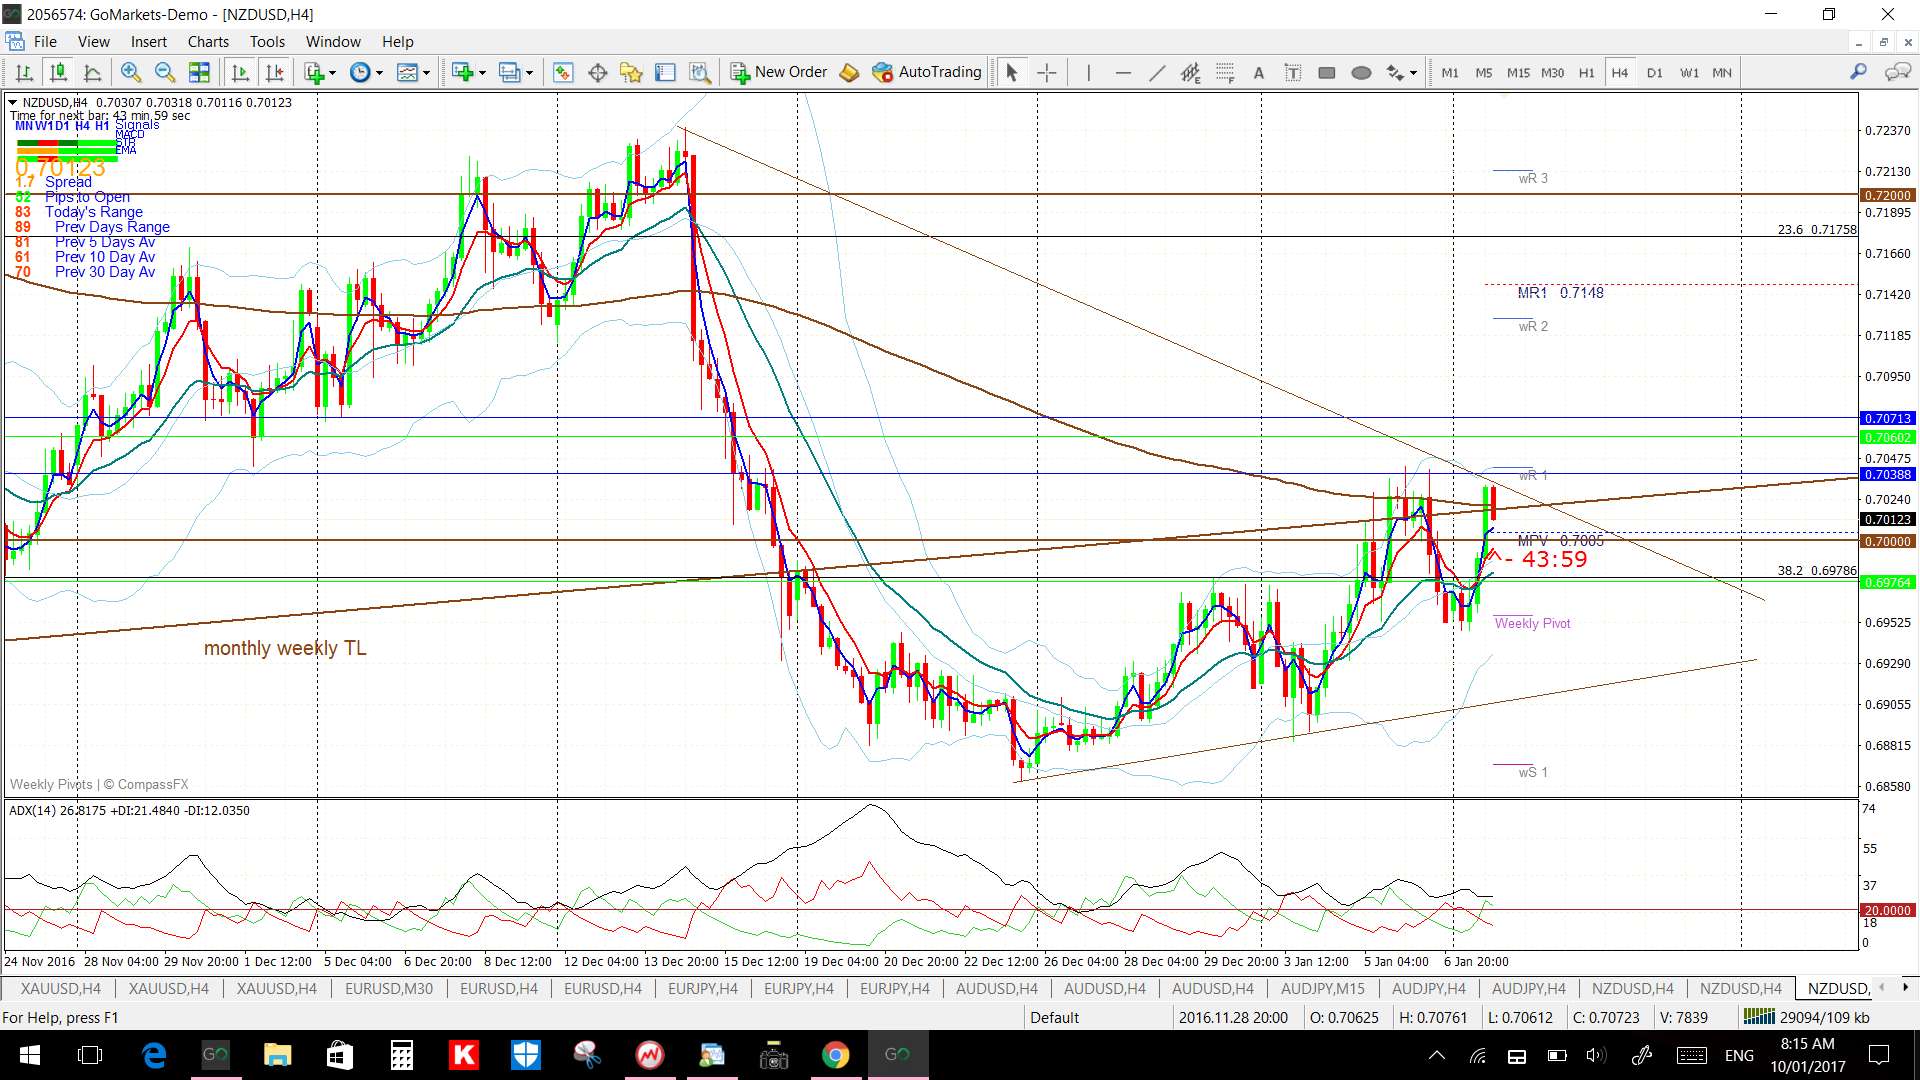The height and width of the screenshot is (1080, 1920).
Task: Draw a trendline with the trendline tool
Action: 1157,72
